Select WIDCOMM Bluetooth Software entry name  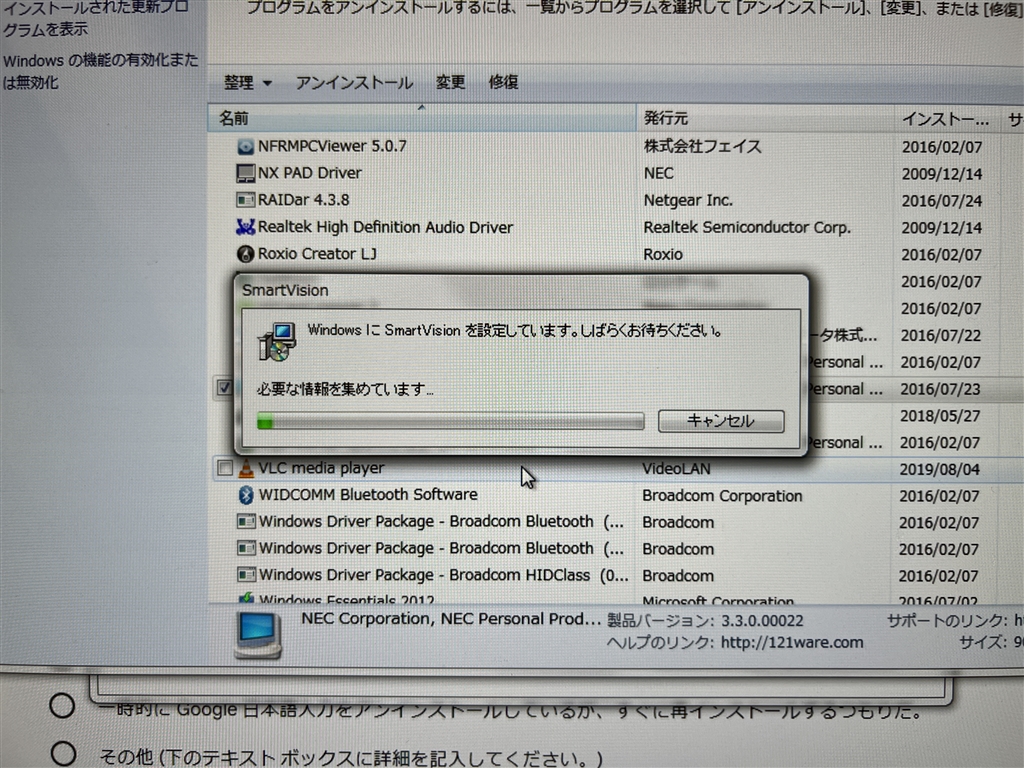click(x=368, y=494)
